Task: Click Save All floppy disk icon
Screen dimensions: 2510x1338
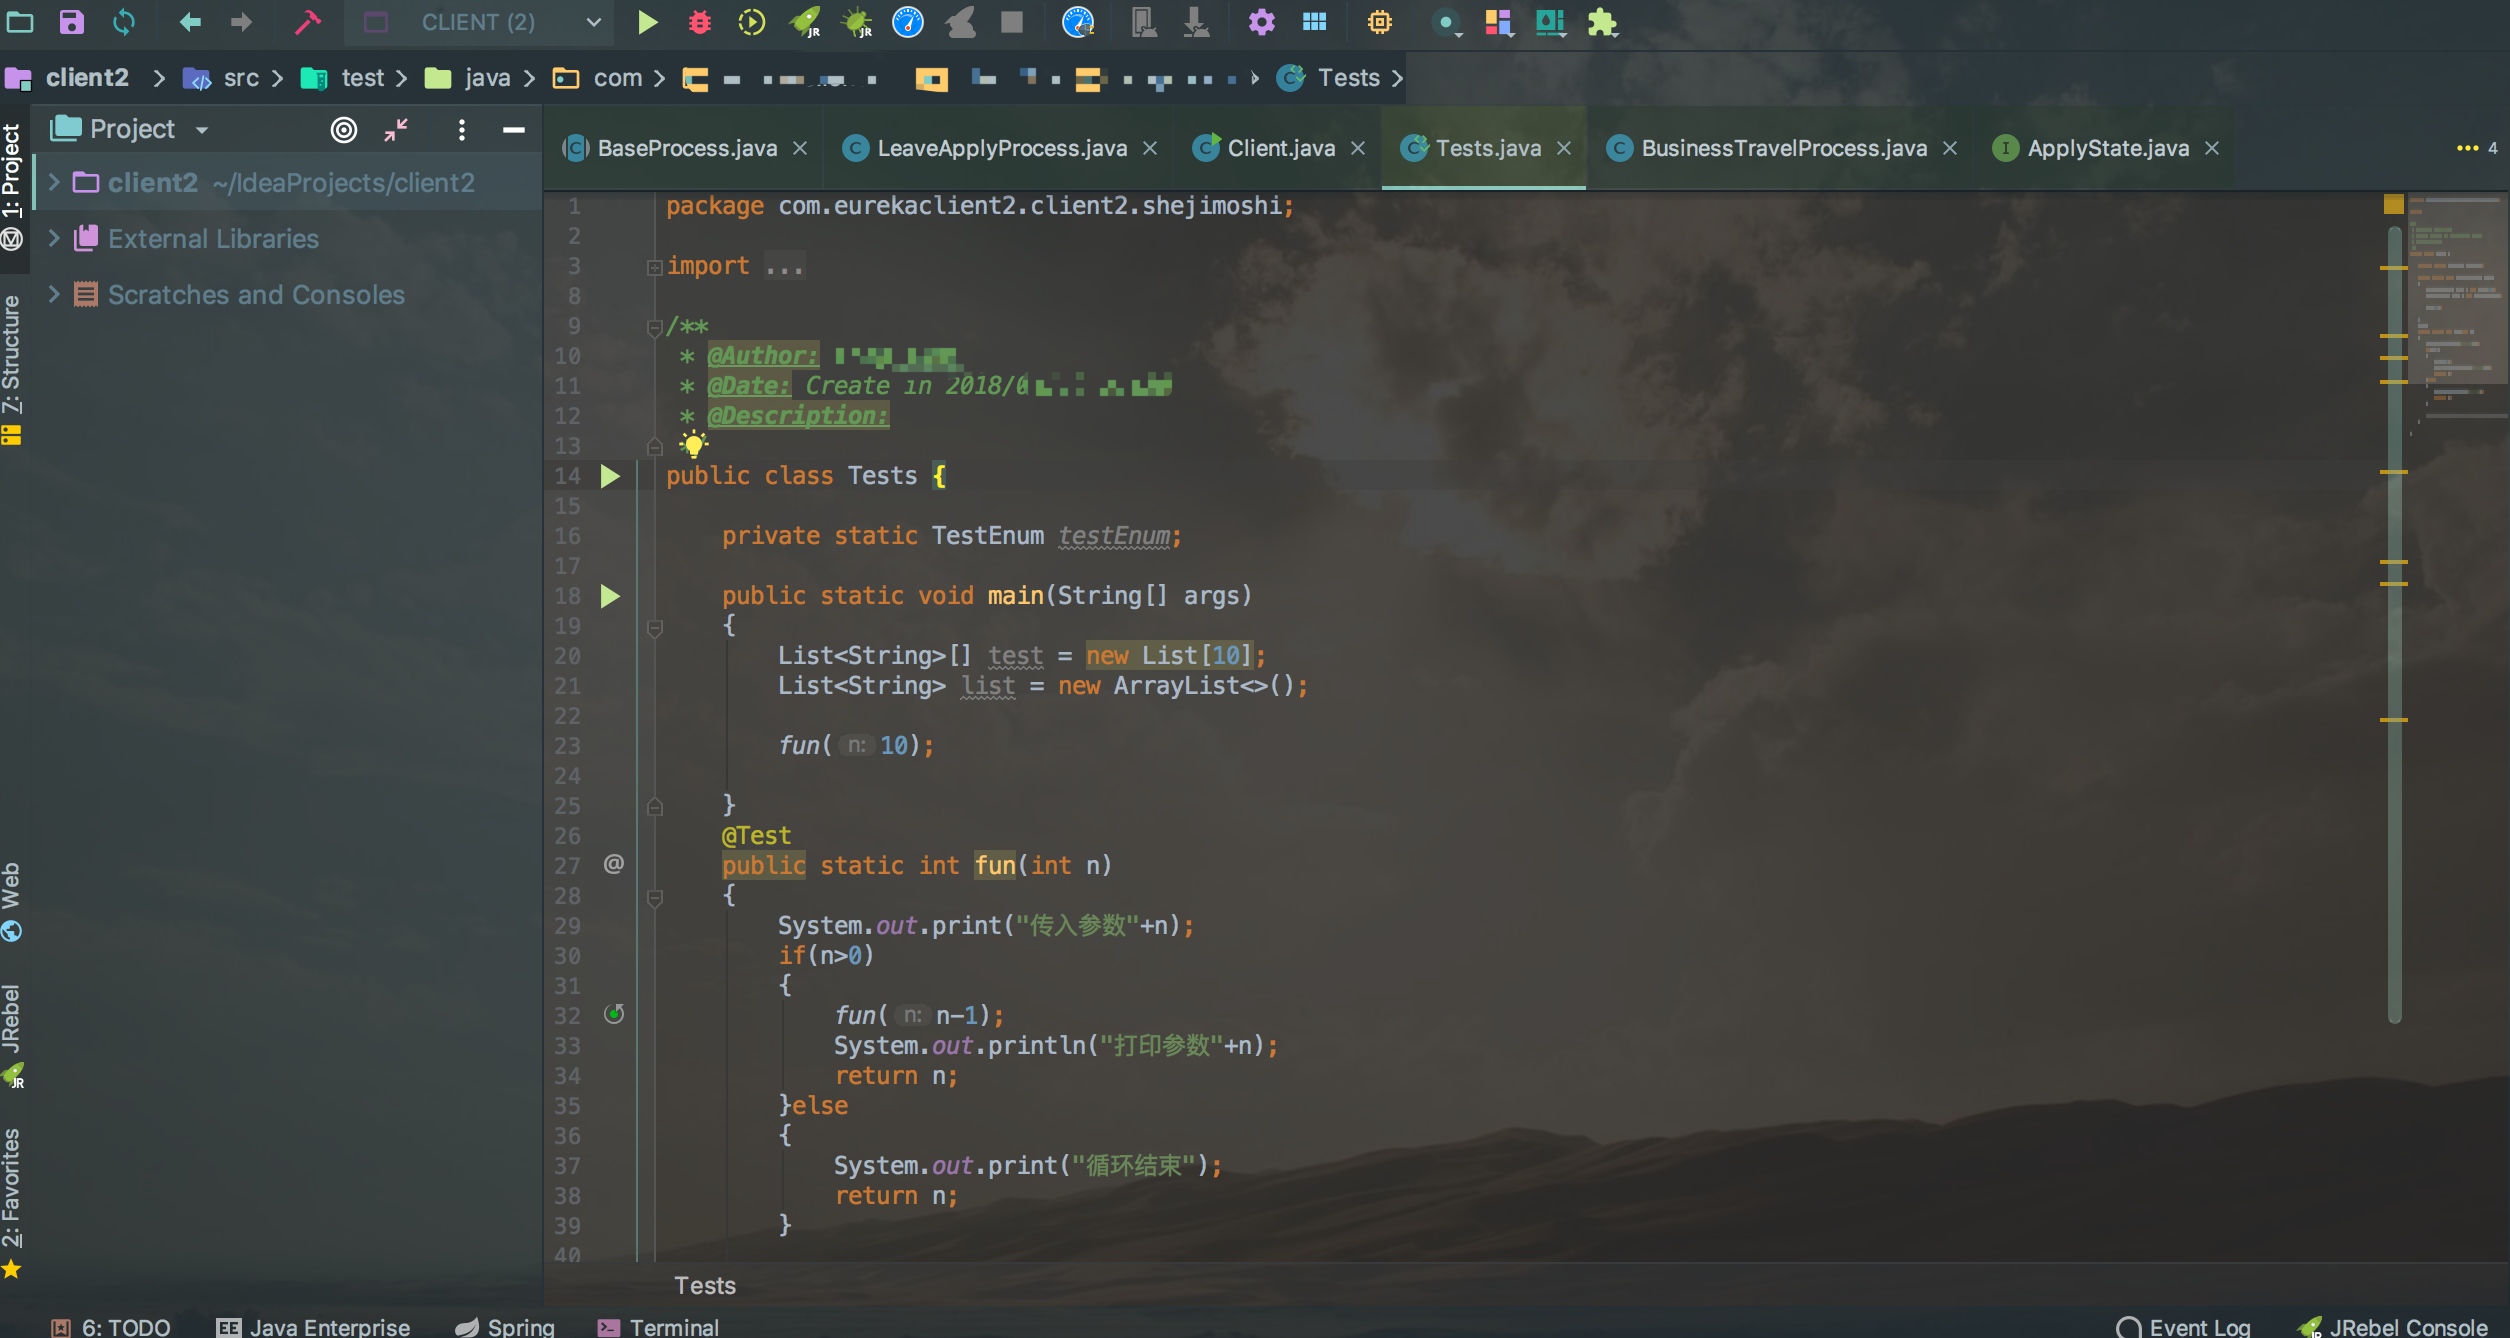Action: pos(72,22)
